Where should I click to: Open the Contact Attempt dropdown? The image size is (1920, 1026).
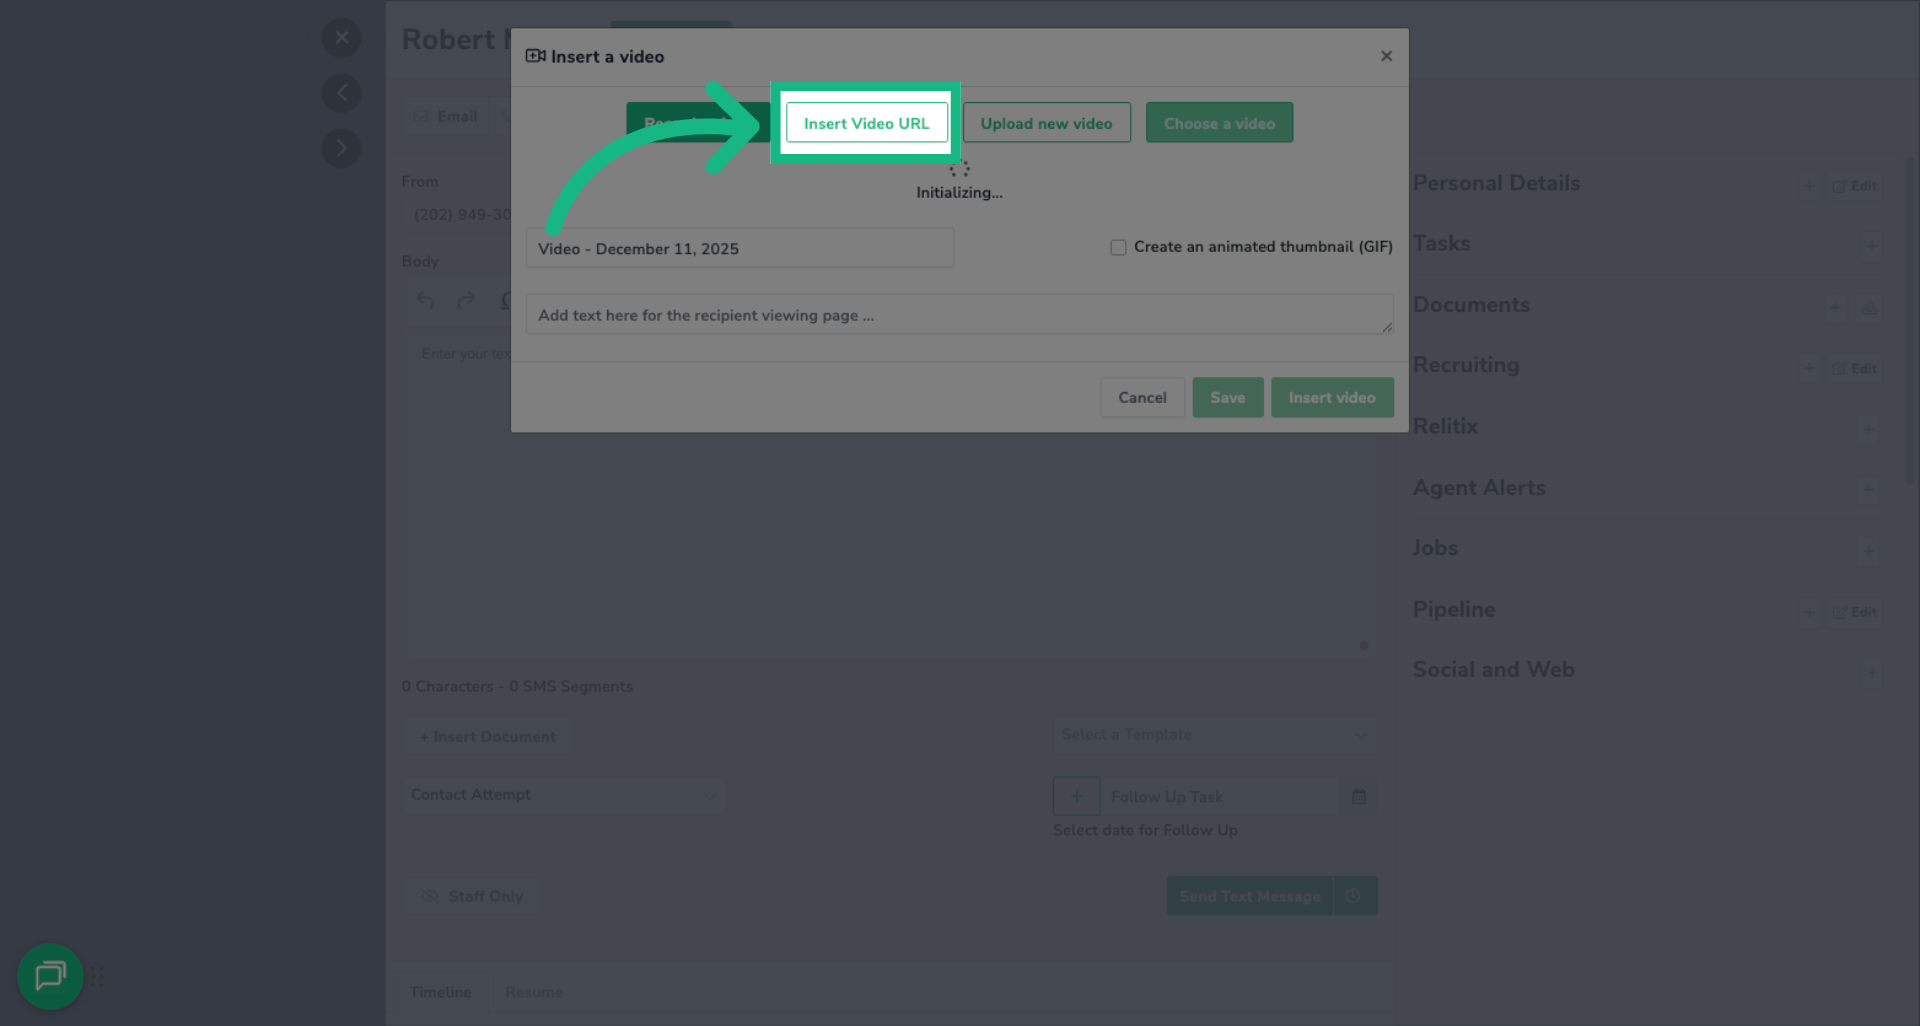[565, 795]
